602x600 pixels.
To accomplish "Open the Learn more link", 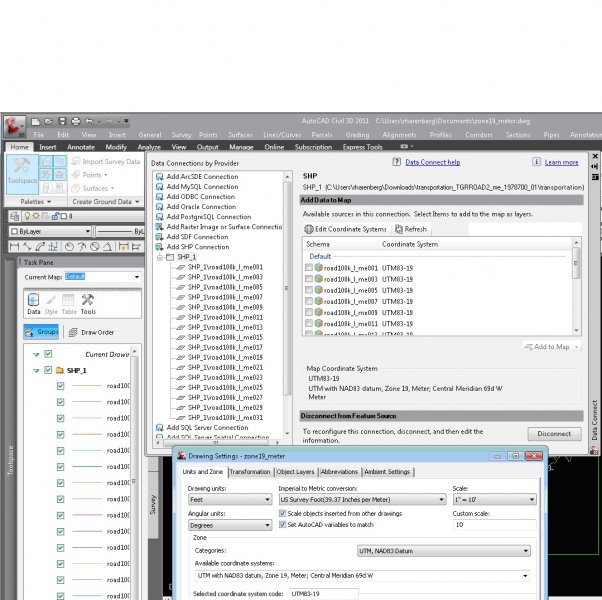I will [x=561, y=162].
